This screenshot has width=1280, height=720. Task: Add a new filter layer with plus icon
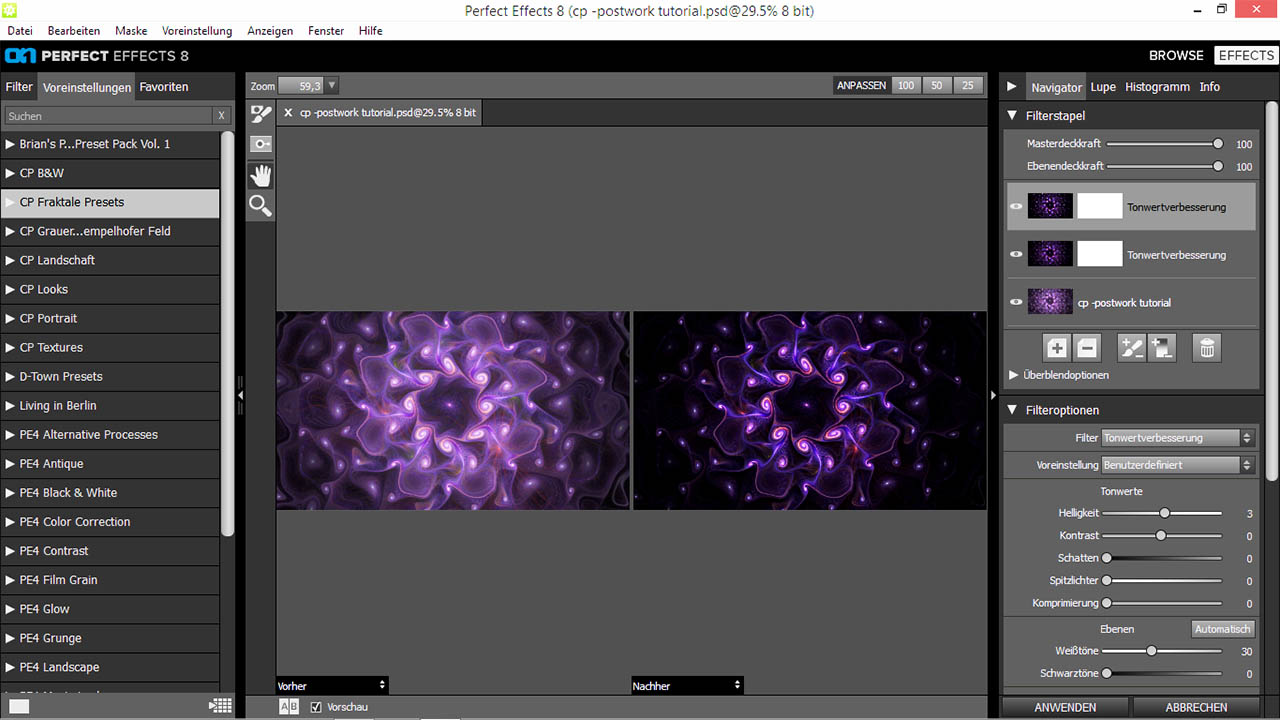tap(1056, 348)
